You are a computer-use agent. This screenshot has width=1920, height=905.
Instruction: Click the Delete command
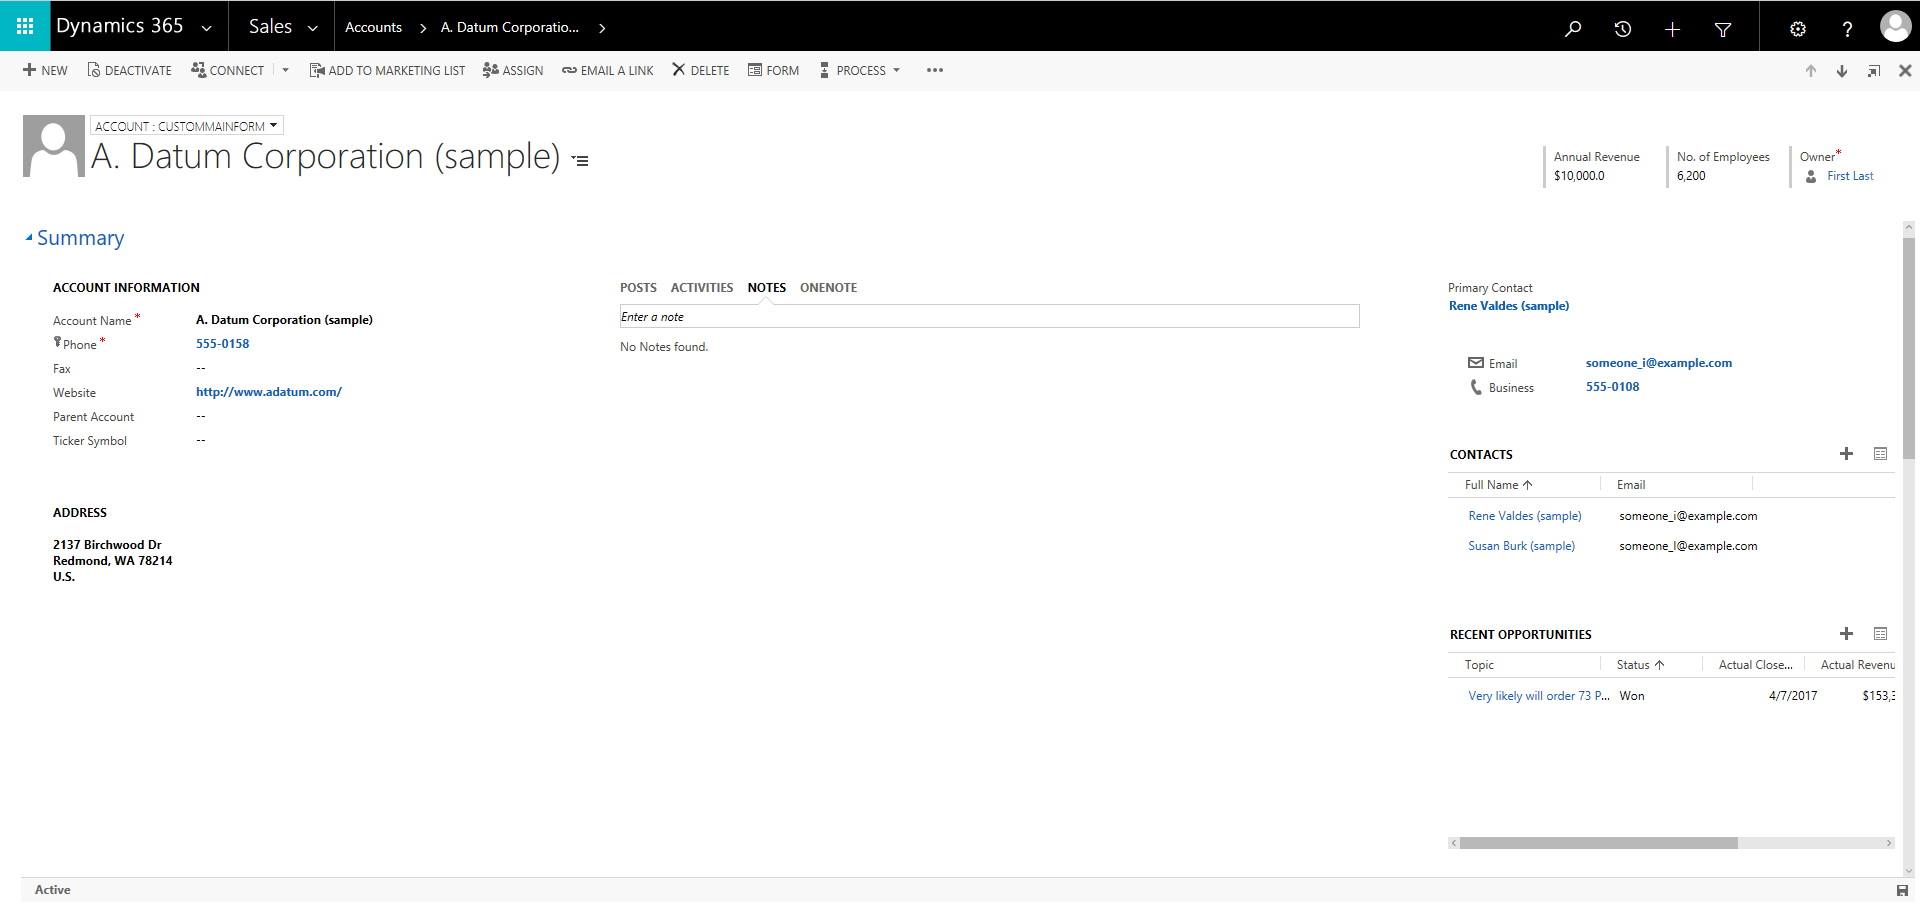700,70
